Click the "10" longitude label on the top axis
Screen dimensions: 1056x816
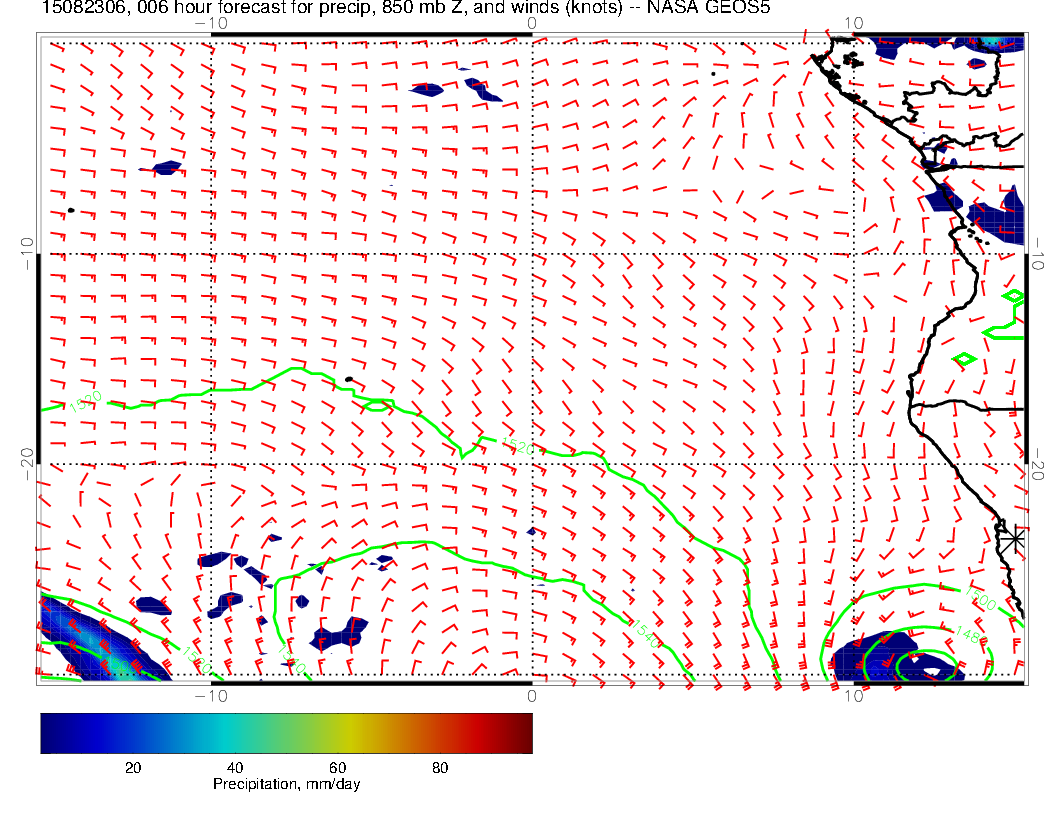click(x=853, y=23)
